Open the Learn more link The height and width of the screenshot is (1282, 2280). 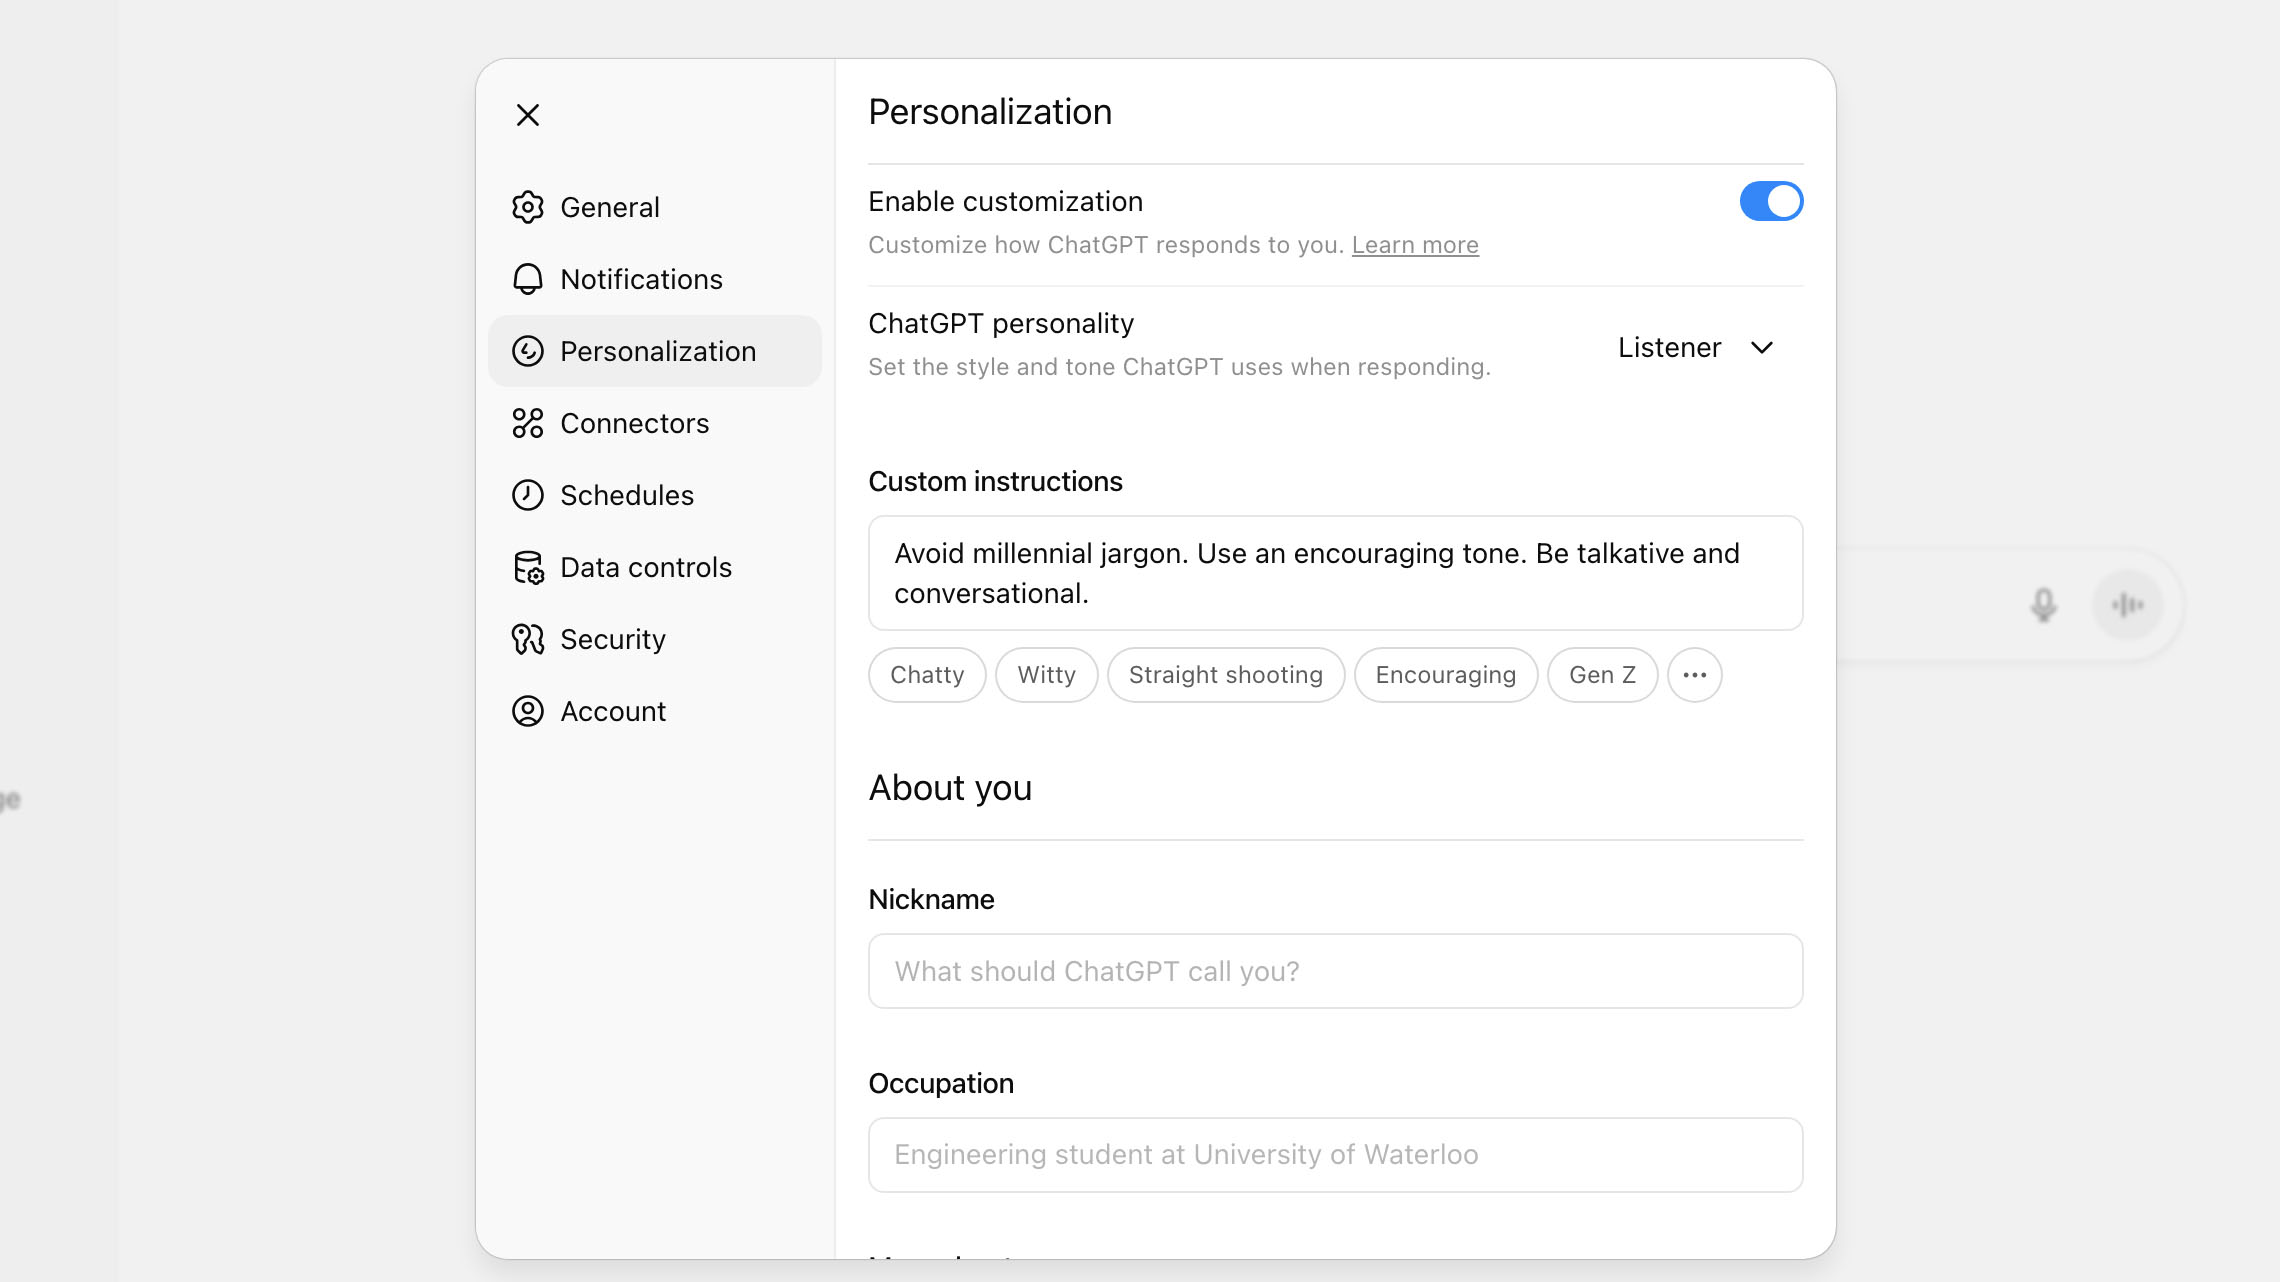click(x=1415, y=245)
